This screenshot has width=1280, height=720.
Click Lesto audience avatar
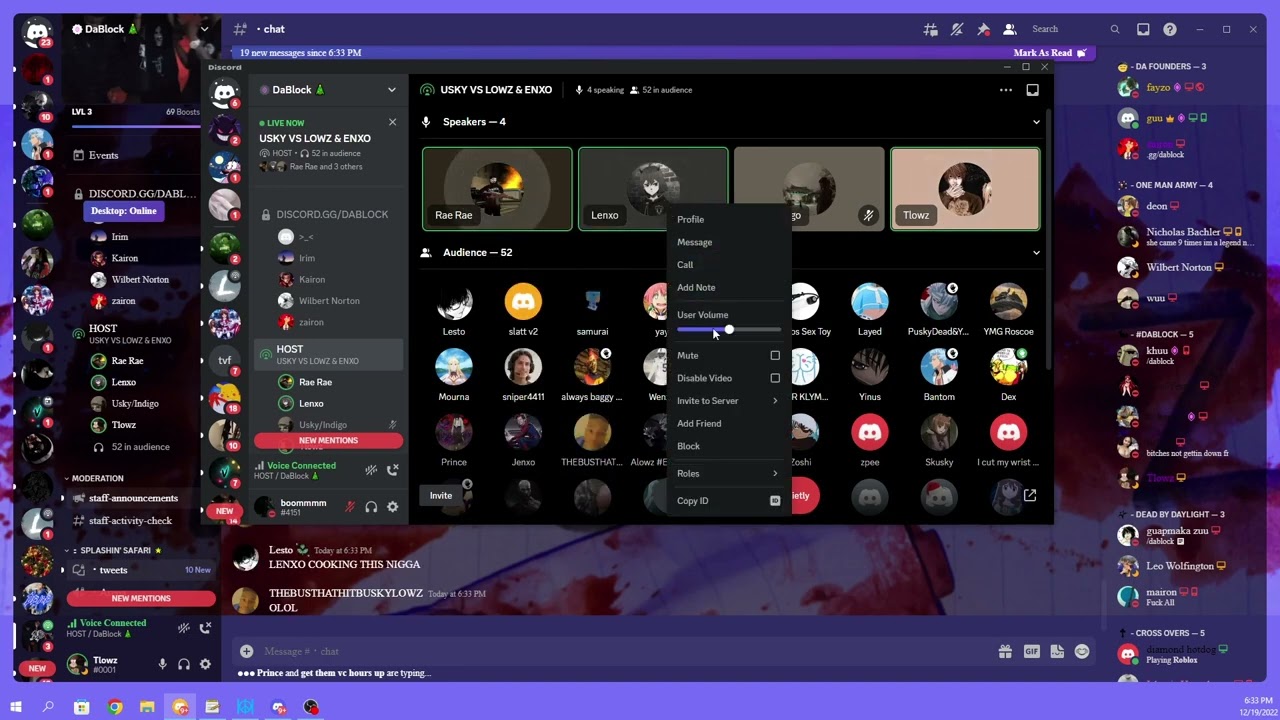point(454,301)
